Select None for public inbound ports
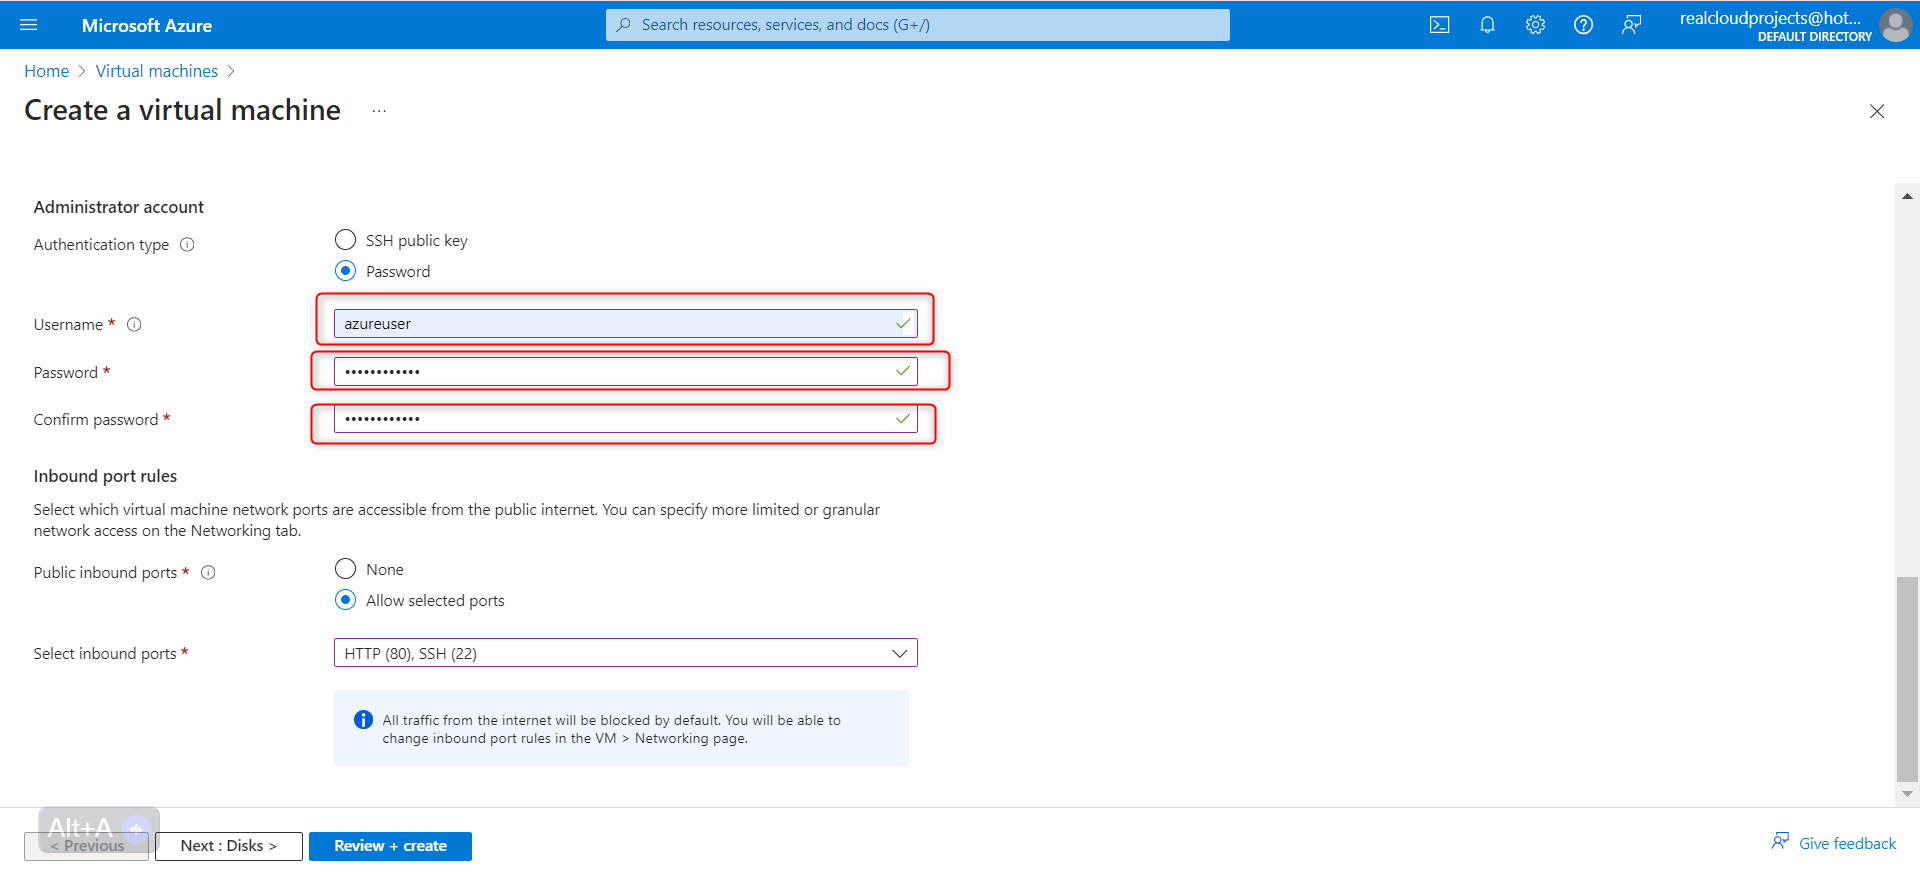The width and height of the screenshot is (1920, 890). (345, 569)
